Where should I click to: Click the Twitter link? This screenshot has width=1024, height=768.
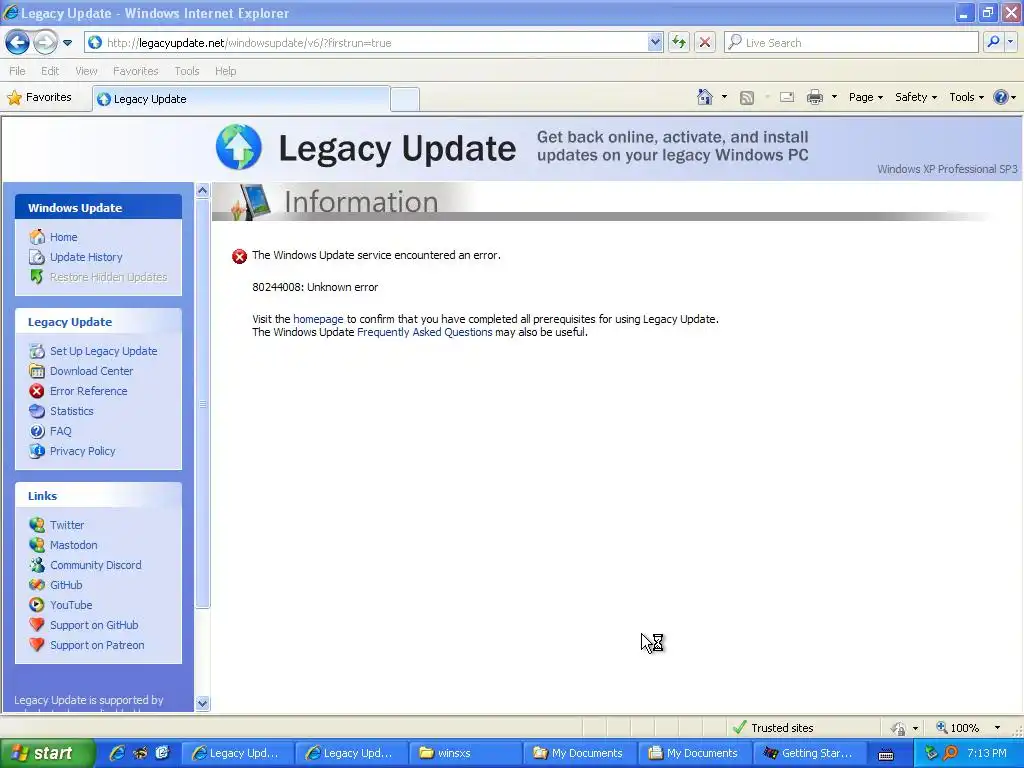[67, 525]
